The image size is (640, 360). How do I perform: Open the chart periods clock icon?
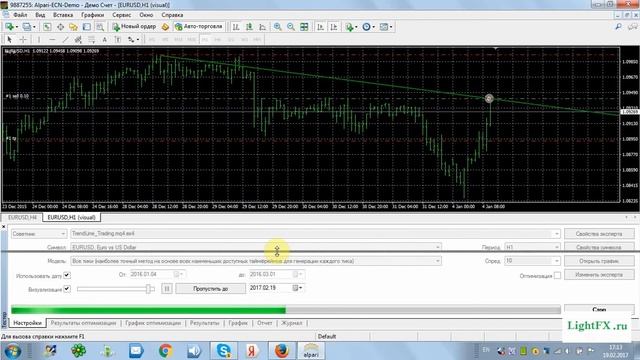[x=368, y=27]
